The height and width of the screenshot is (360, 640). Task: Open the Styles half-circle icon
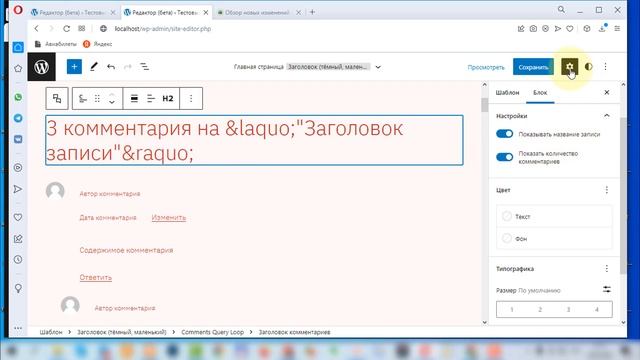pyautogui.click(x=588, y=67)
